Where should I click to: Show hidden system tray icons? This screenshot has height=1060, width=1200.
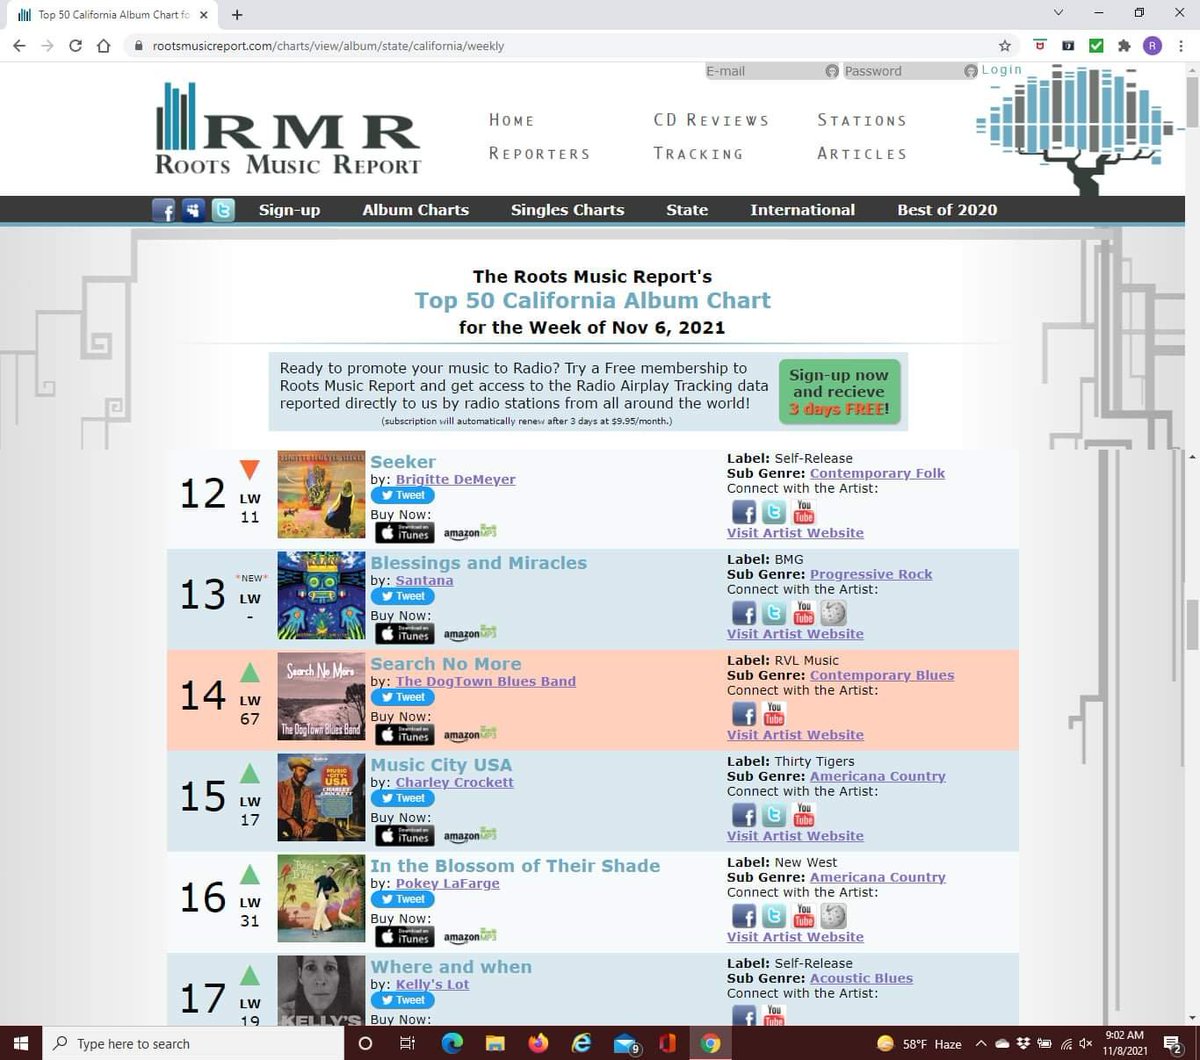982,1043
